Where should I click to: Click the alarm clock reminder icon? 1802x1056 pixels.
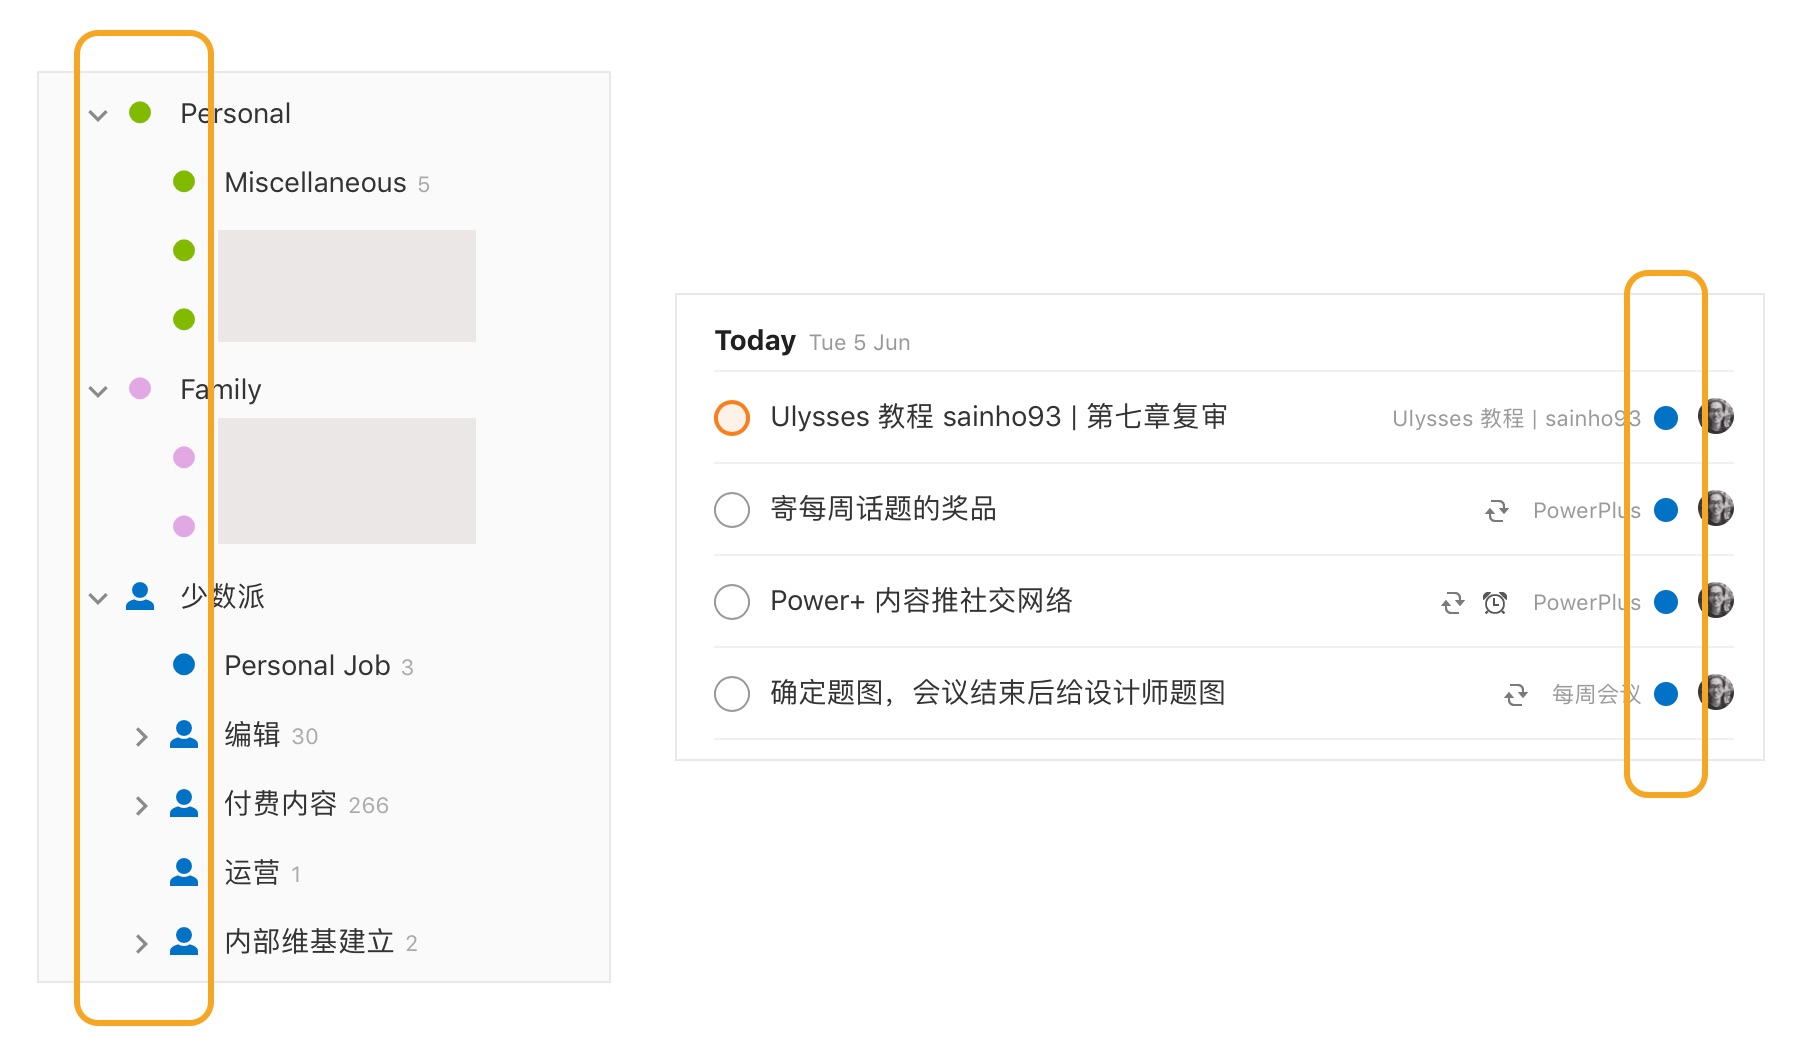pyautogui.click(x=1494, y=603)
